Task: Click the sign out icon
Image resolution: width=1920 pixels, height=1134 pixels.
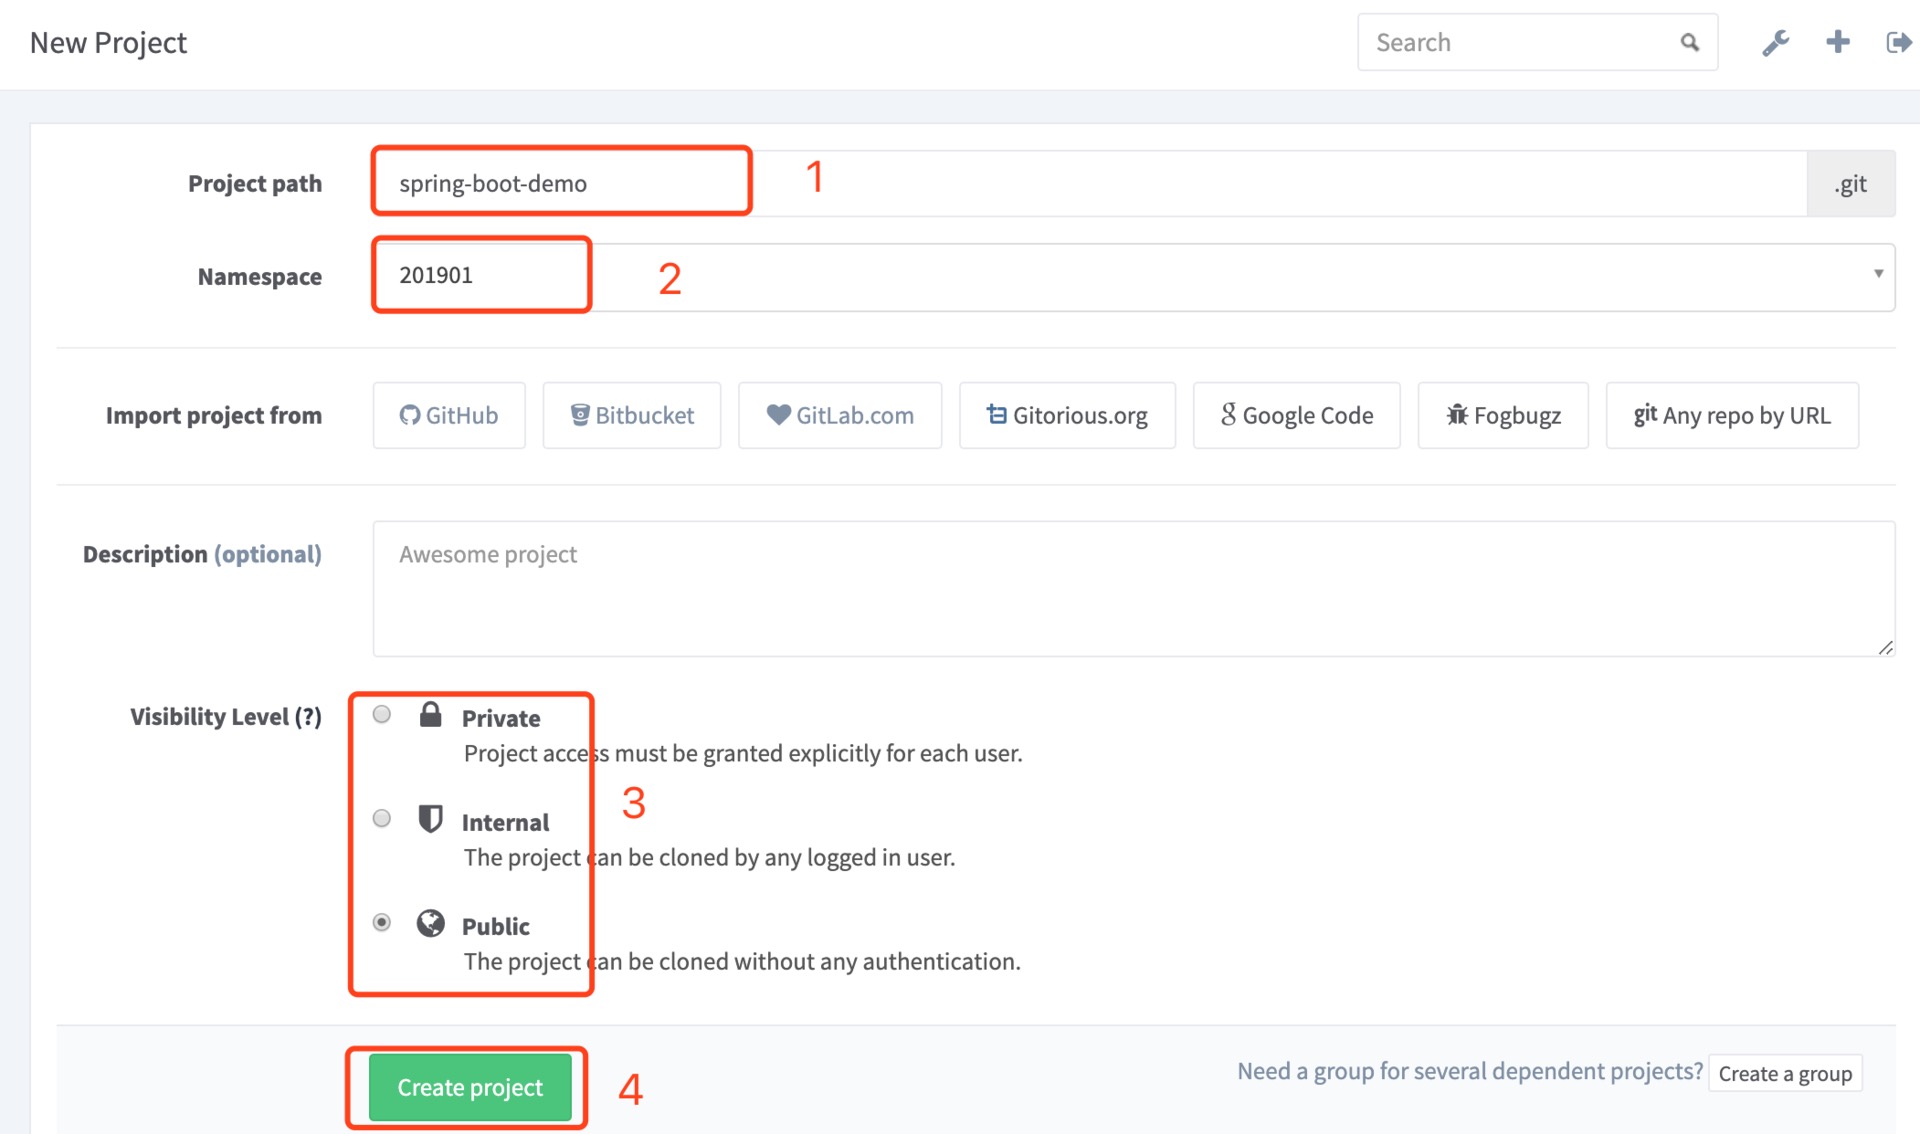Action: [1897, 42]
